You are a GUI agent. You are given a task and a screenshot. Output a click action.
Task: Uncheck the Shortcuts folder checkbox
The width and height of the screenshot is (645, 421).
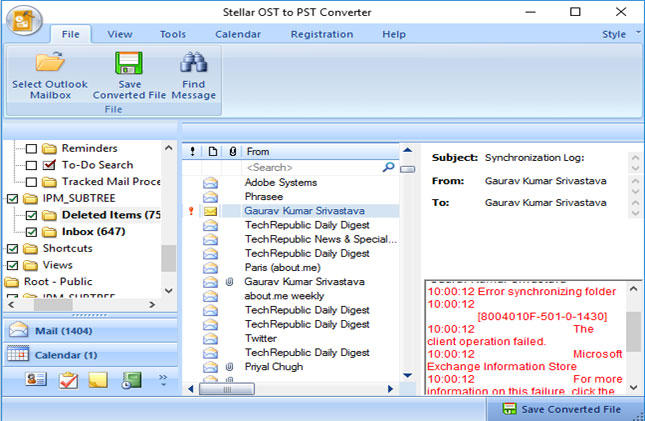pos(13,249)
